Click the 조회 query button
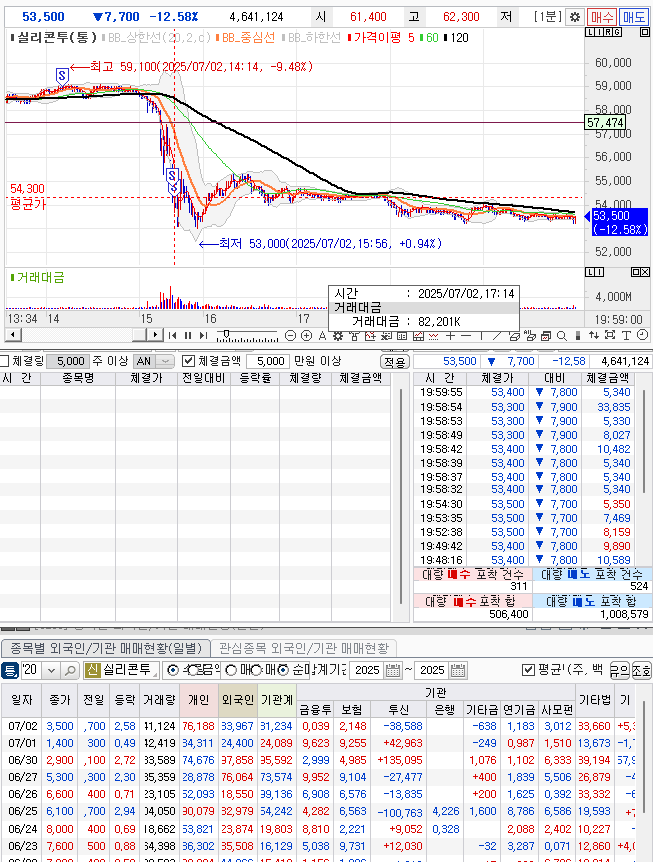 641,670
